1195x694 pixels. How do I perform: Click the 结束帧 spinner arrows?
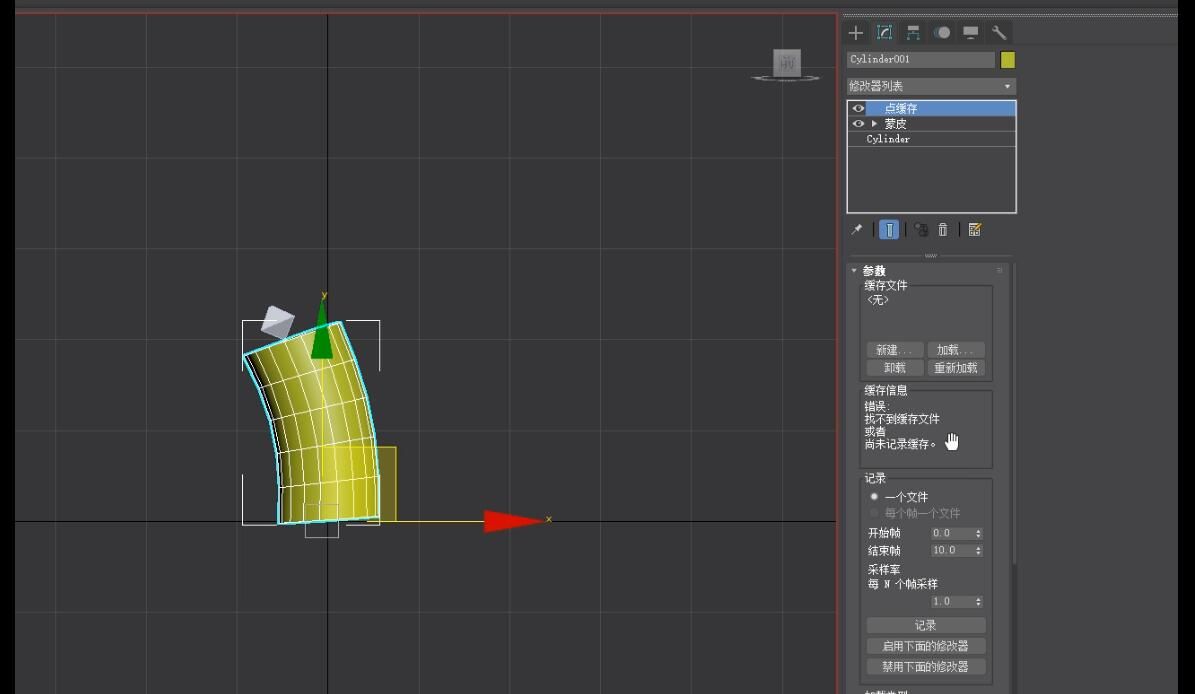(979, 550)
